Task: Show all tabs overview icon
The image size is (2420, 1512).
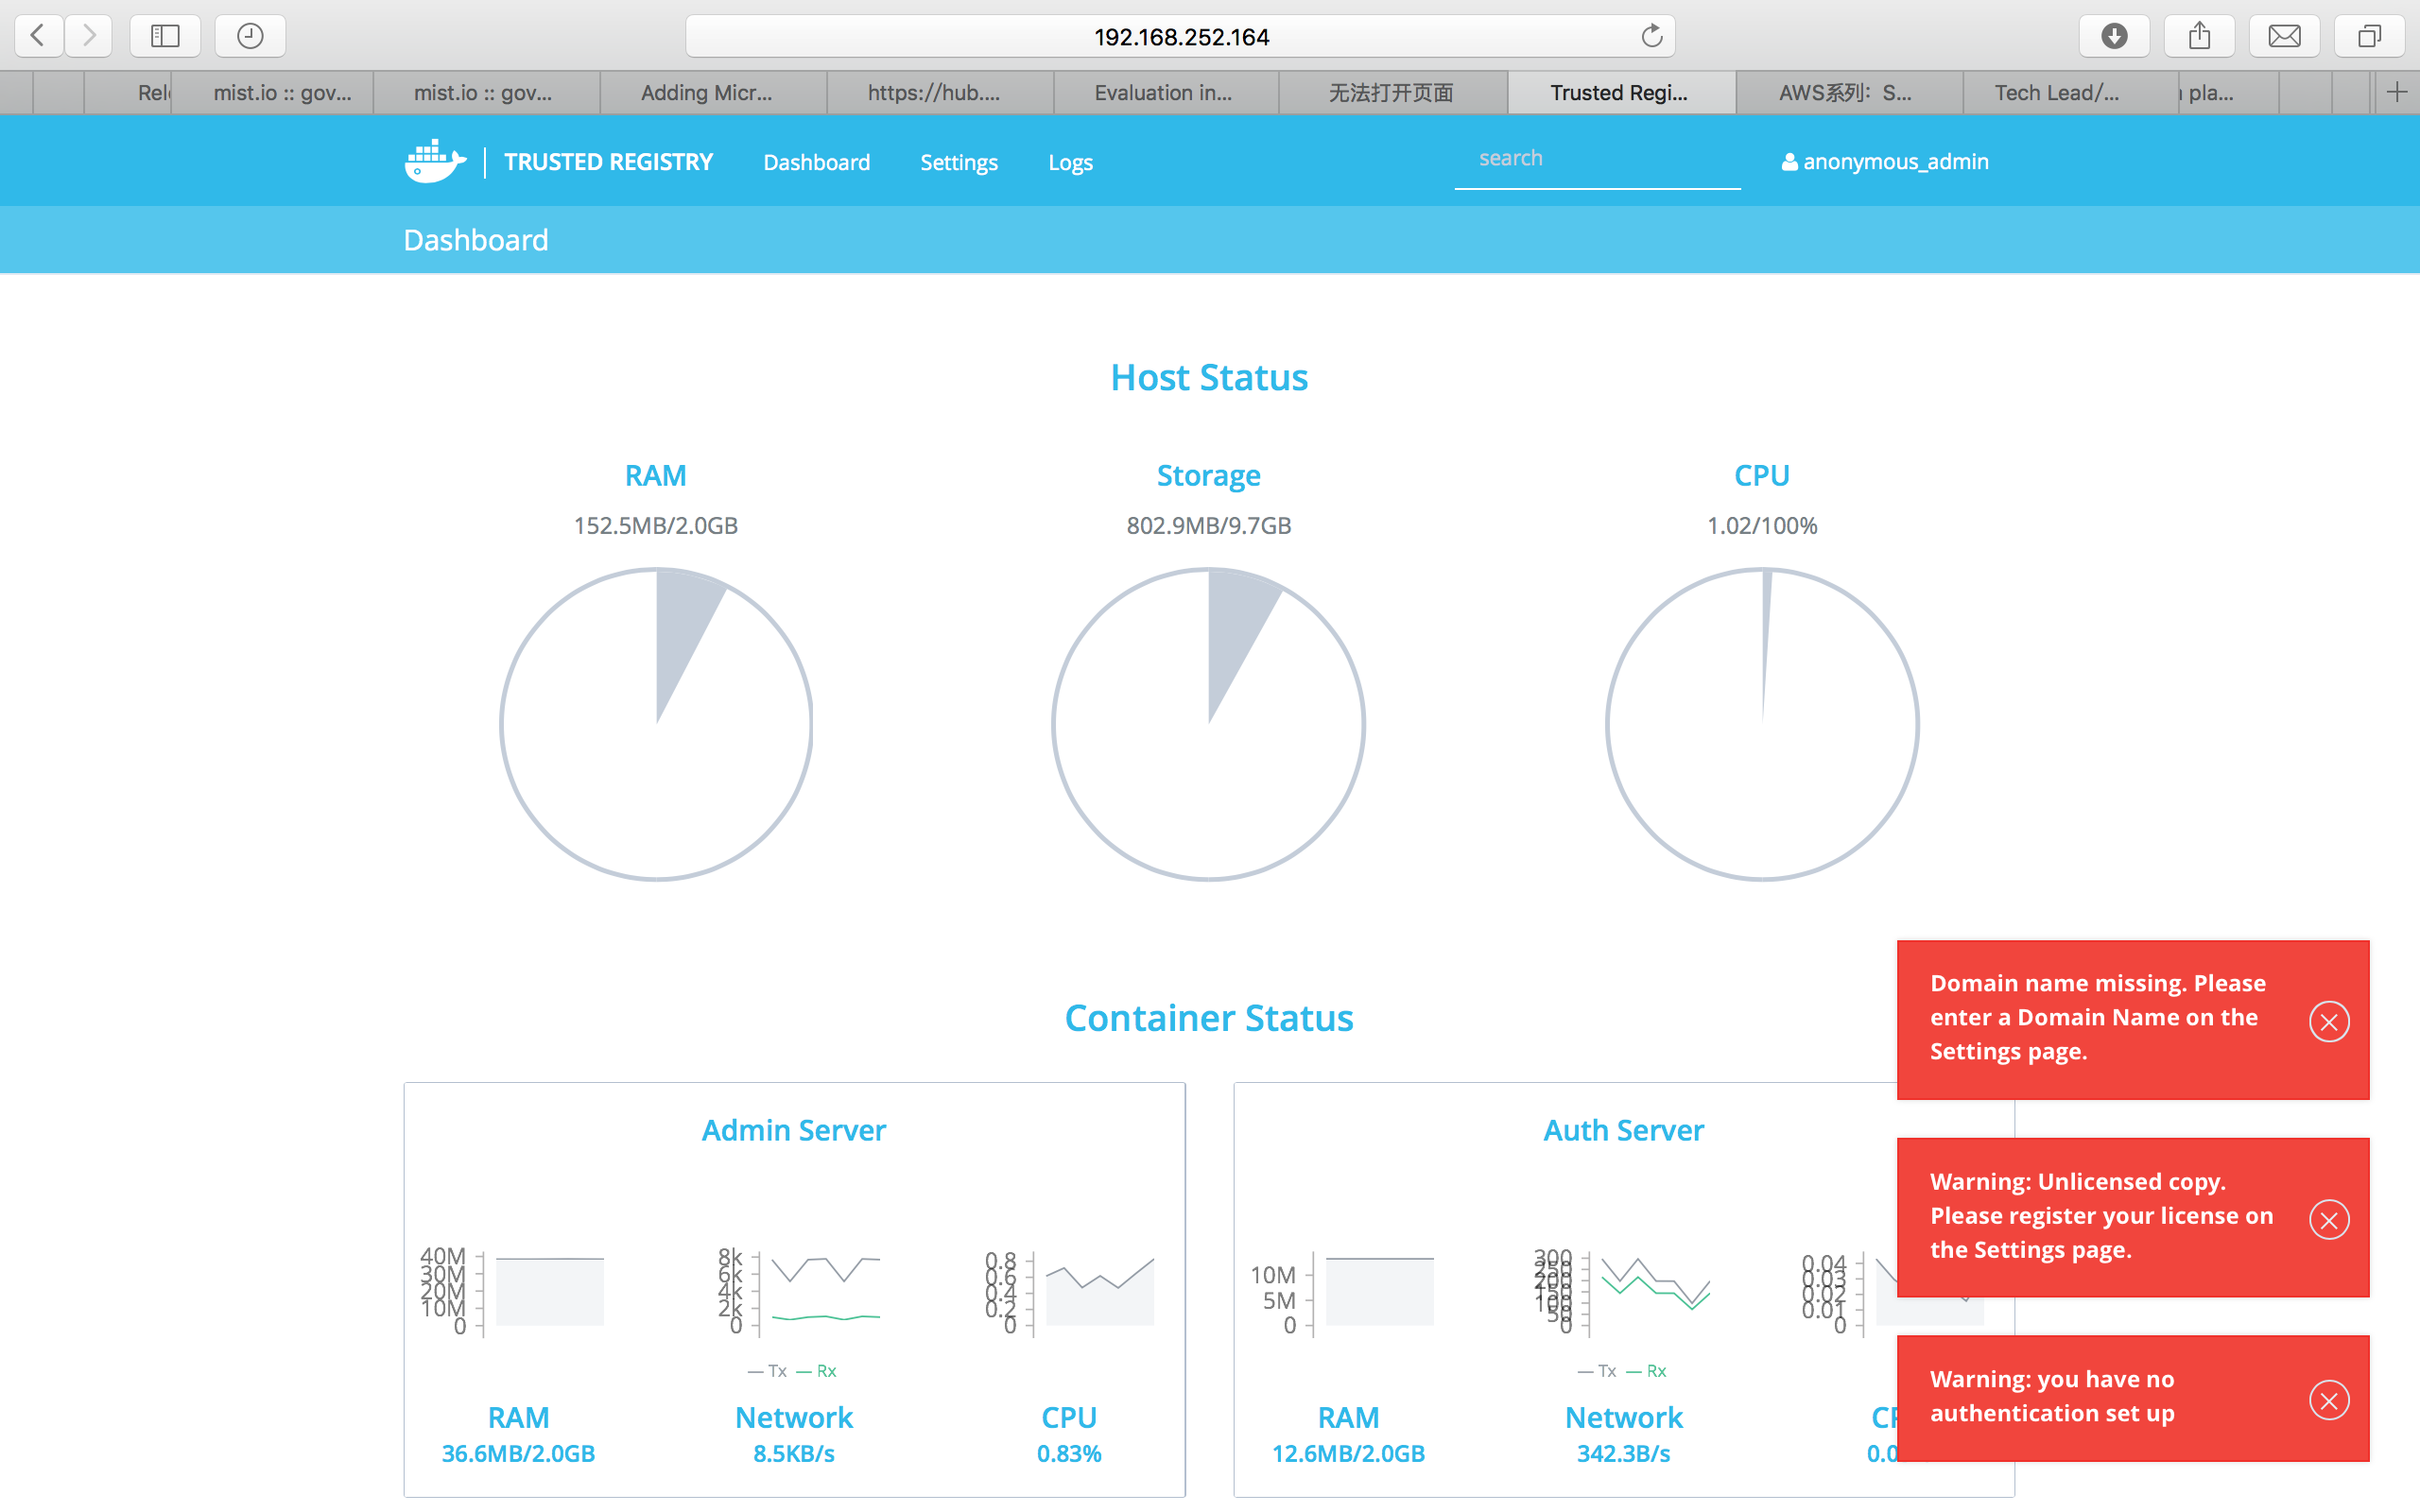Action: [x=2369, y=36]
